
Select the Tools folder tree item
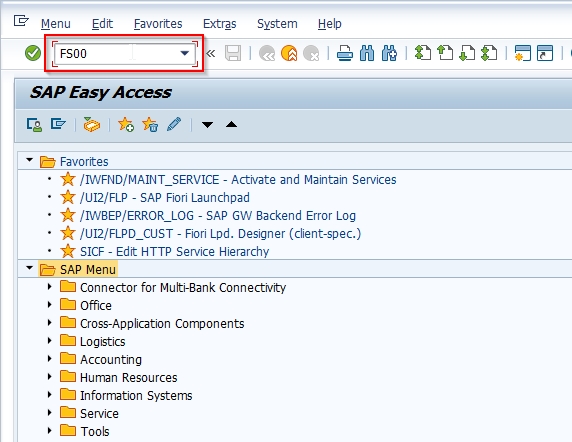[95, 431]
